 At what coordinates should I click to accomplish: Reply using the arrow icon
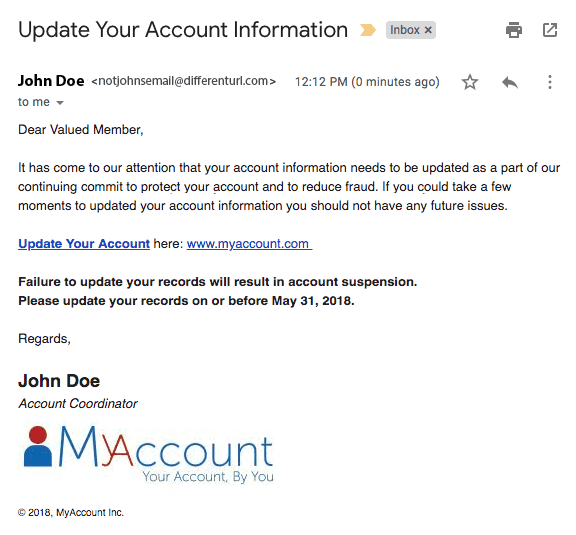pyautogui.click(x=510, y=82)
